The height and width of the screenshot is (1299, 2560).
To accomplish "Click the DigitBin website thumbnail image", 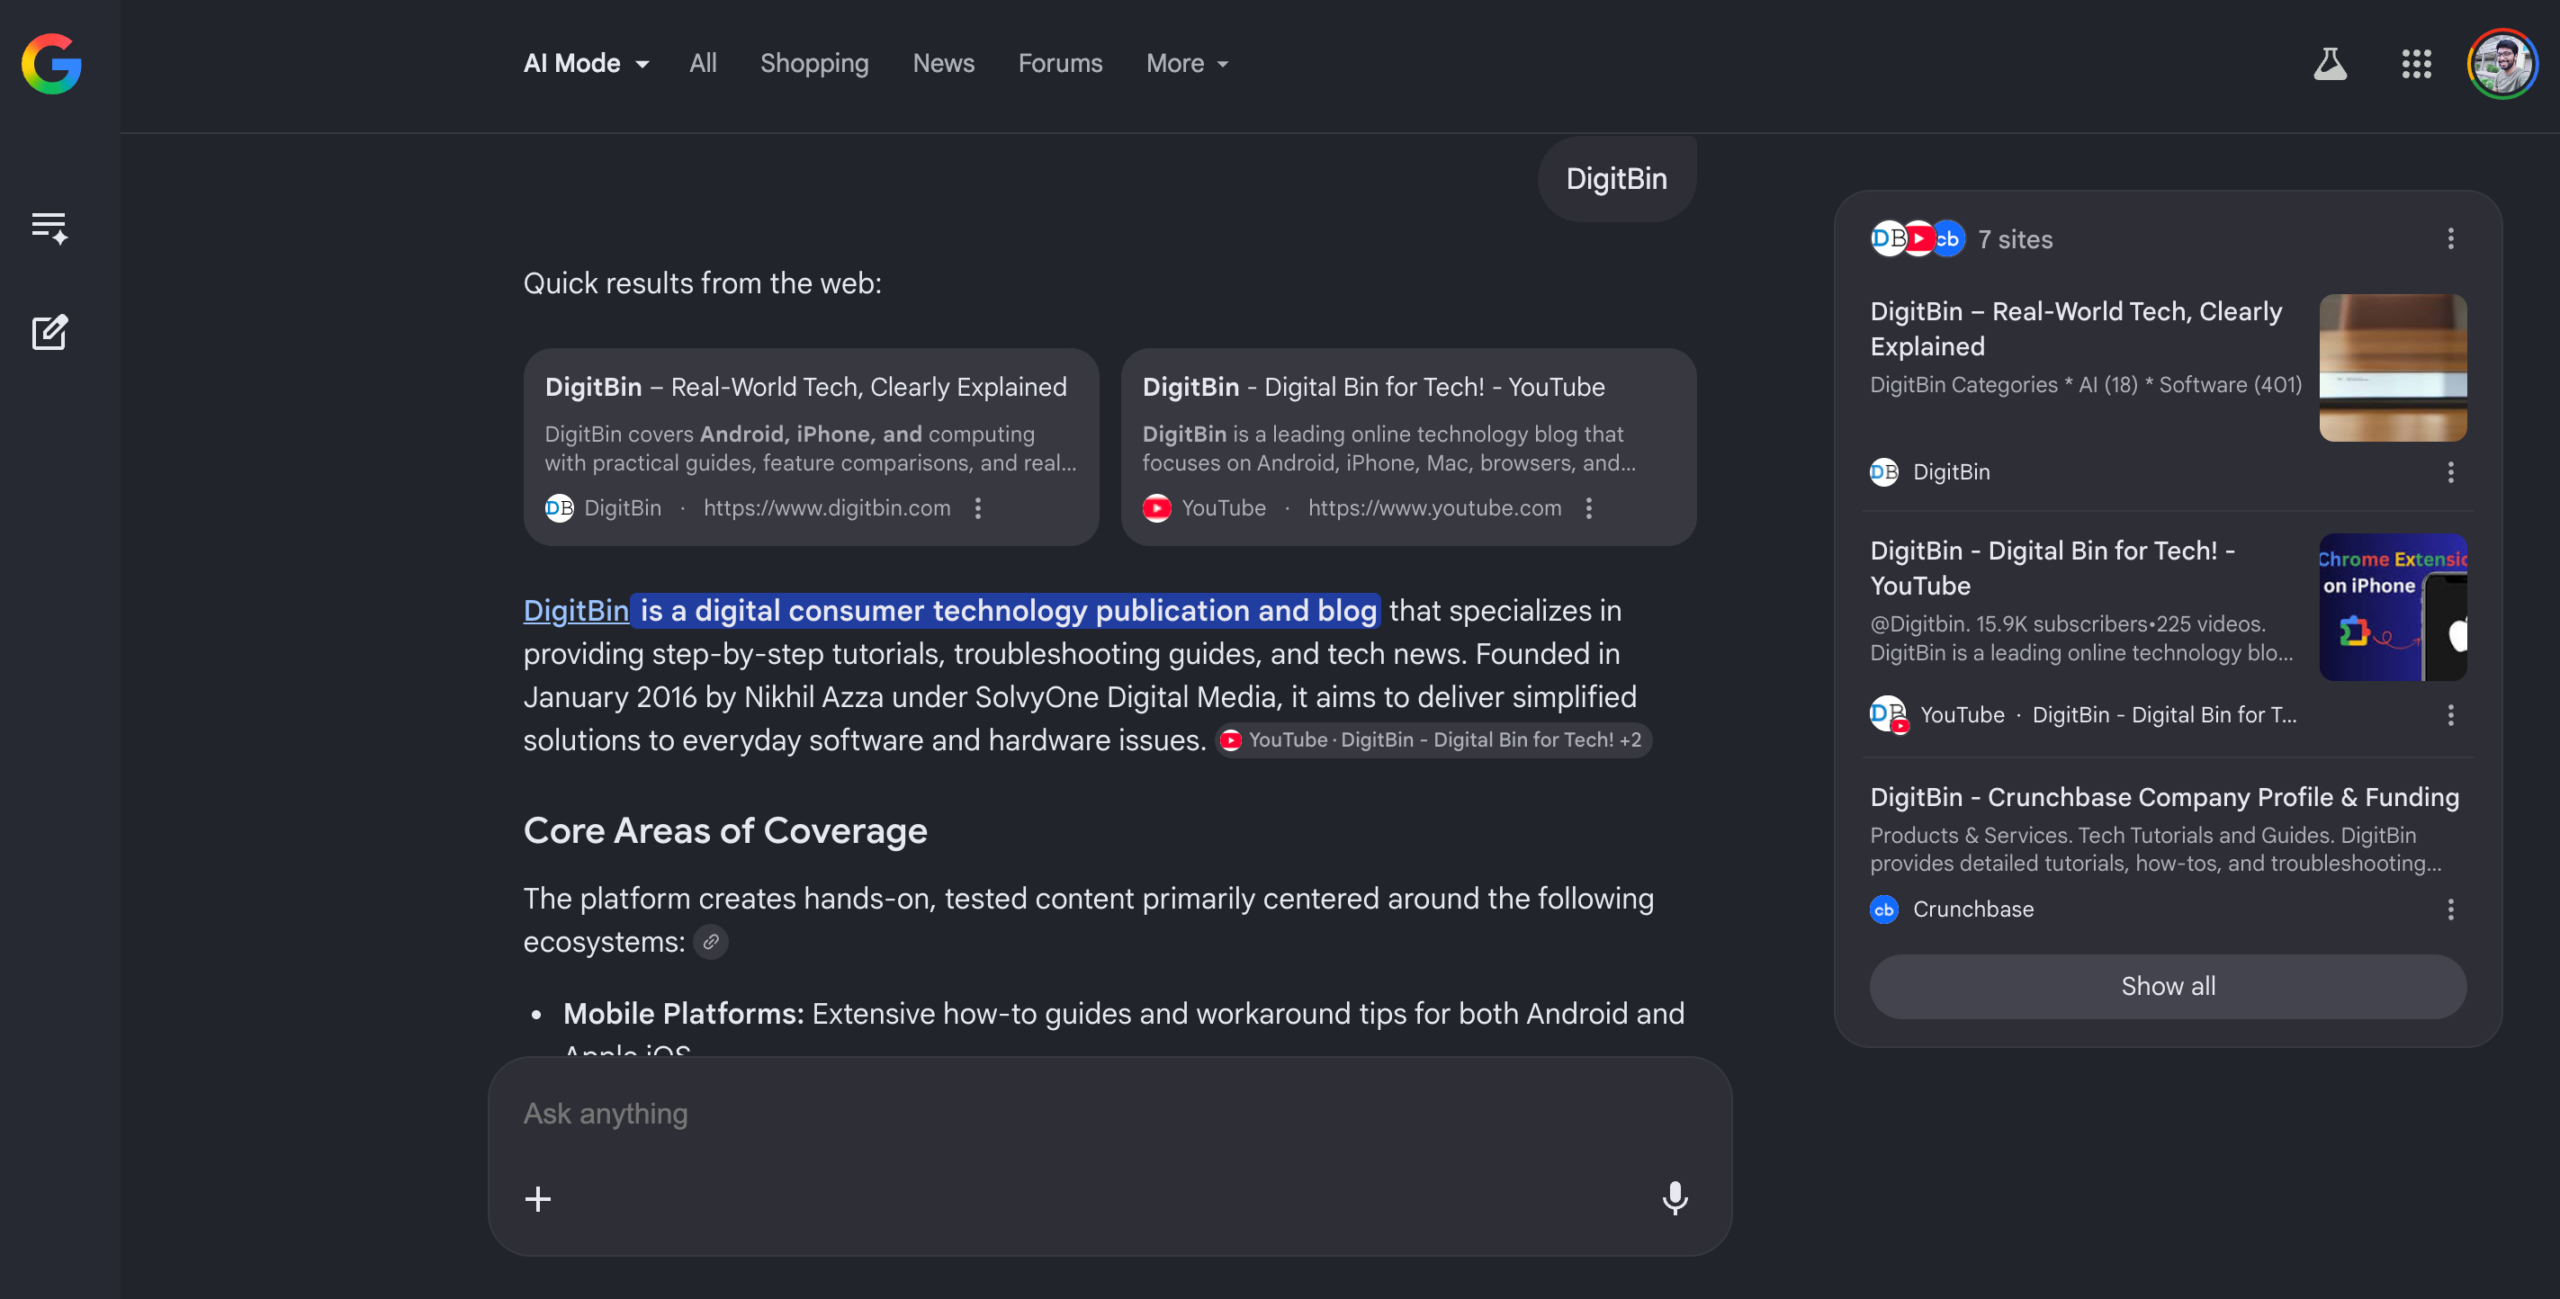I will point(2393,368).
